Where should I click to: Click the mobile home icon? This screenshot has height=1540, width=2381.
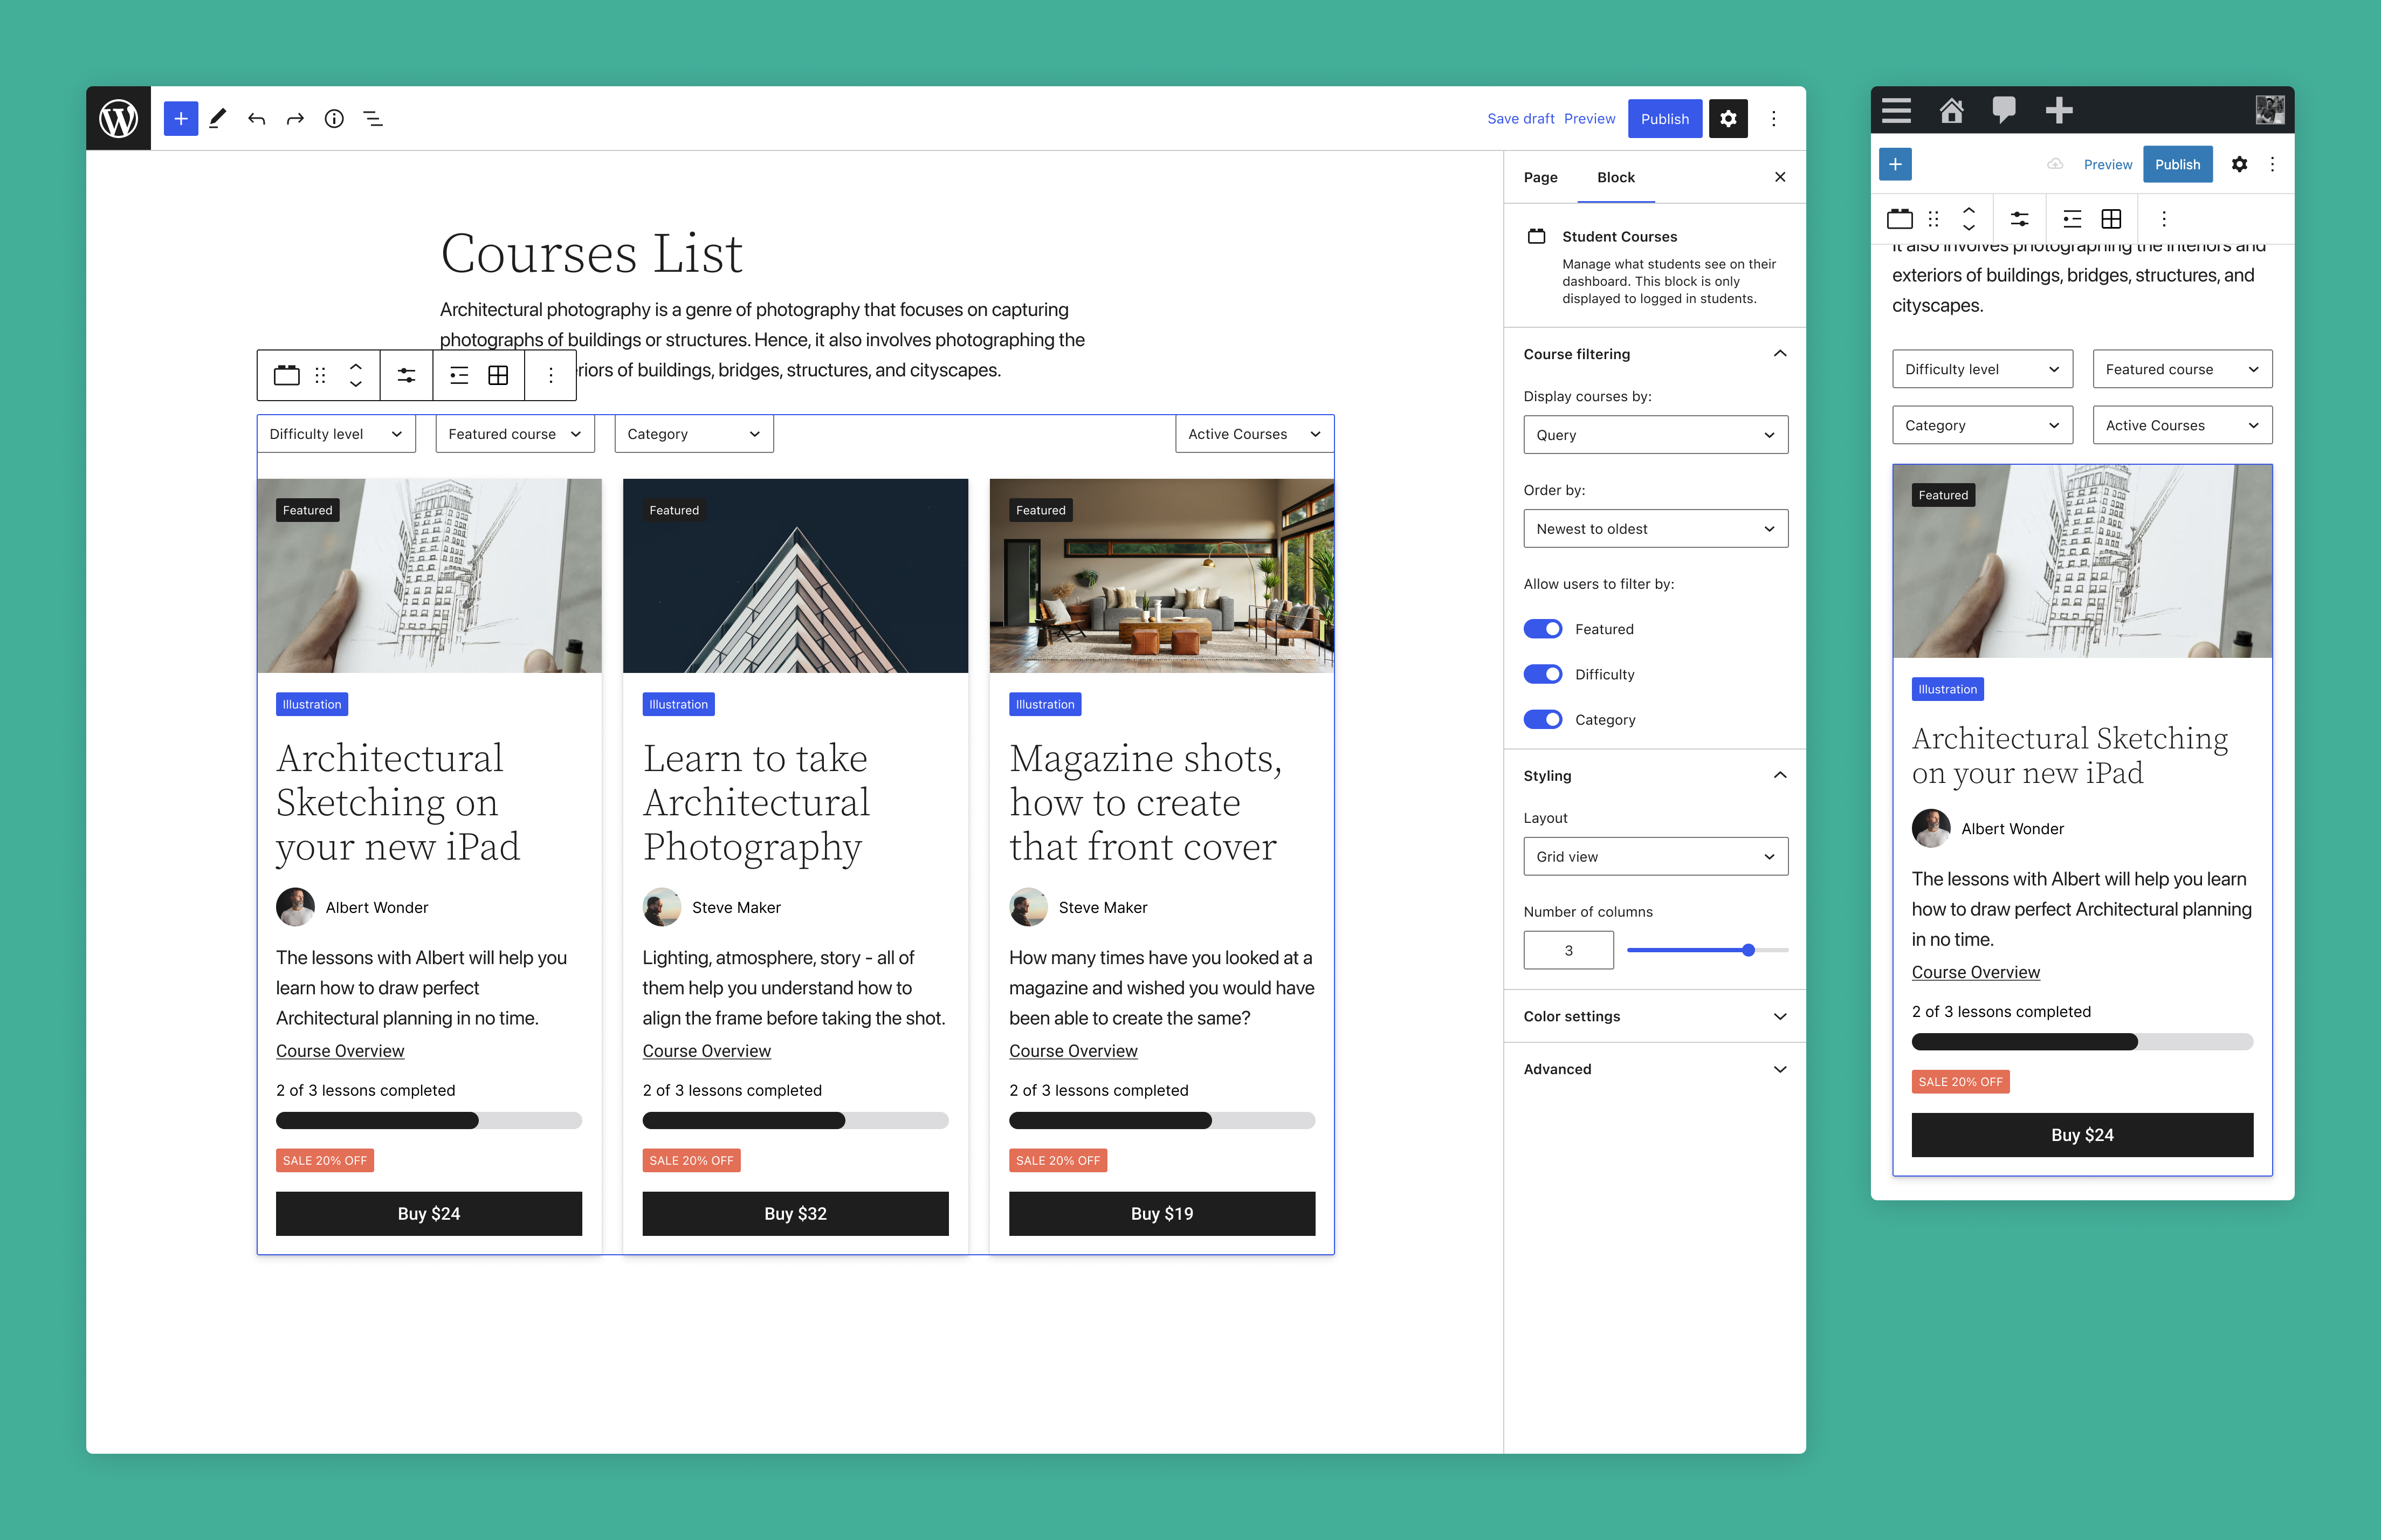pos(1951,110)
